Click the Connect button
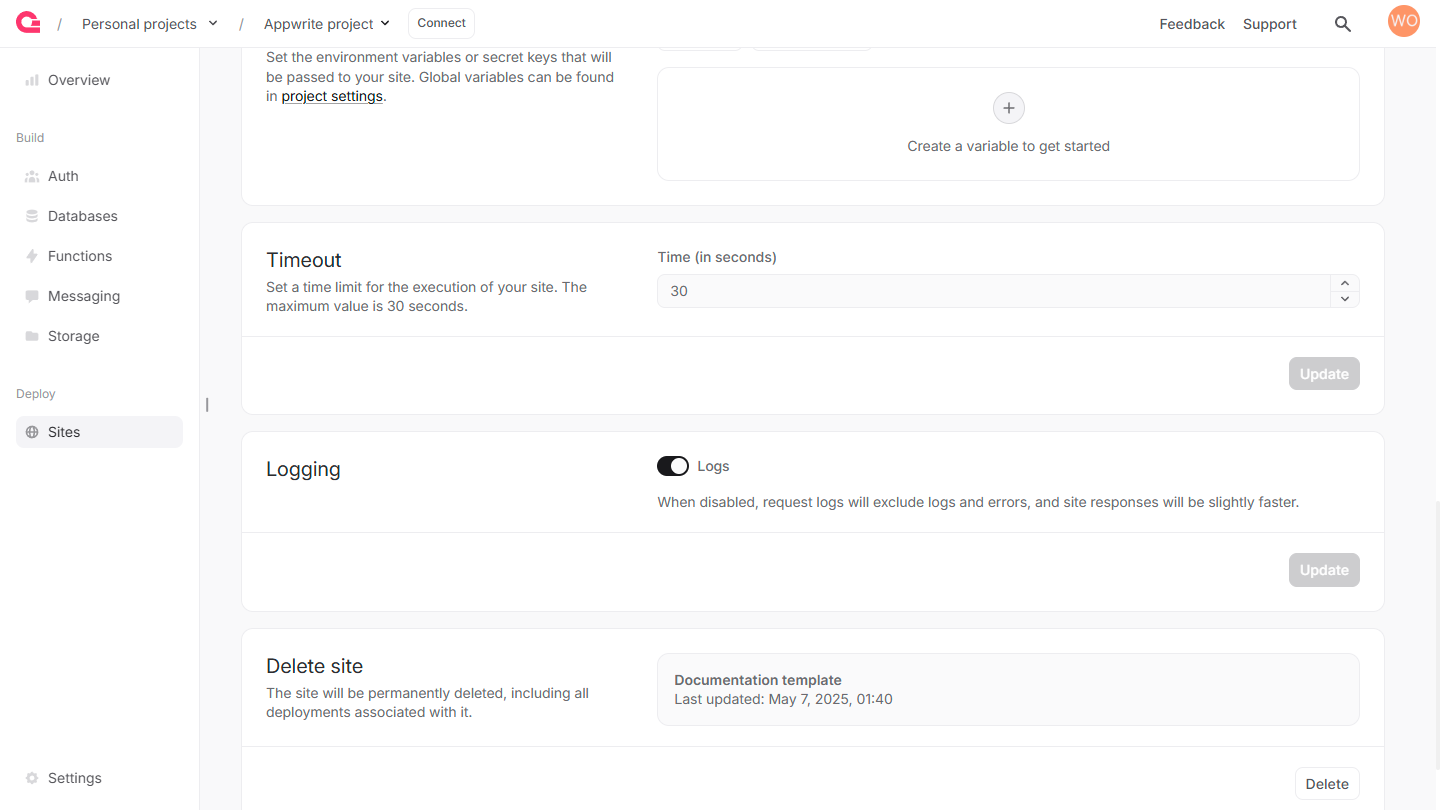Screen dimensions: 1440x810 [441, 23]
